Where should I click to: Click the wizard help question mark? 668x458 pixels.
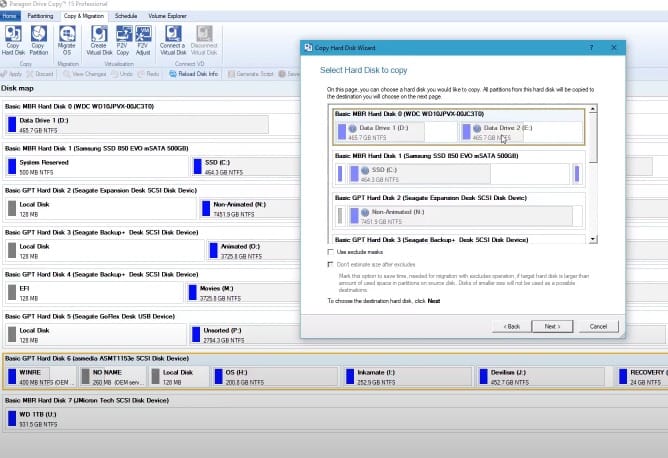(x=592, y=47)
